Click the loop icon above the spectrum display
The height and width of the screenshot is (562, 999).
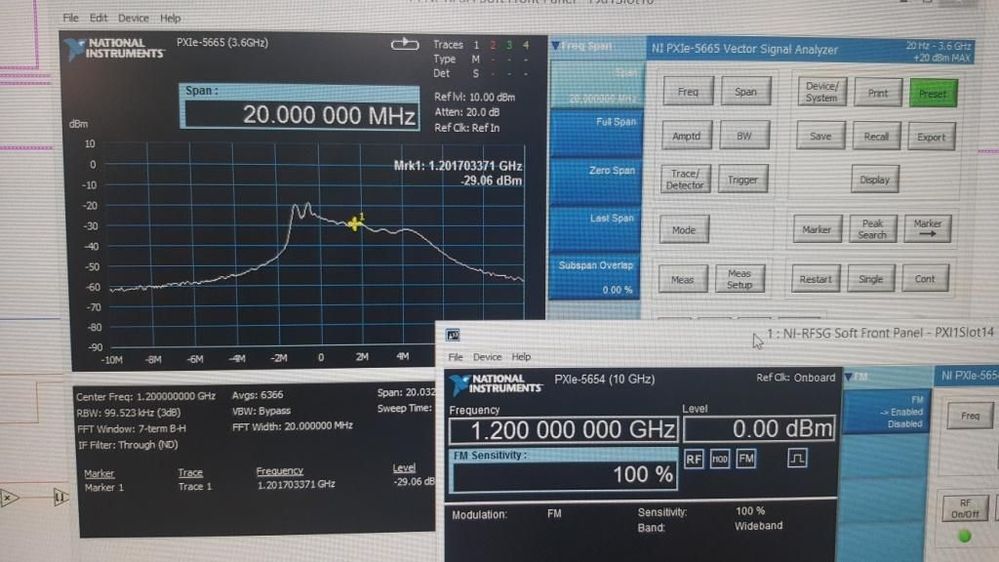pyautogui.click(x=405, y=44)
